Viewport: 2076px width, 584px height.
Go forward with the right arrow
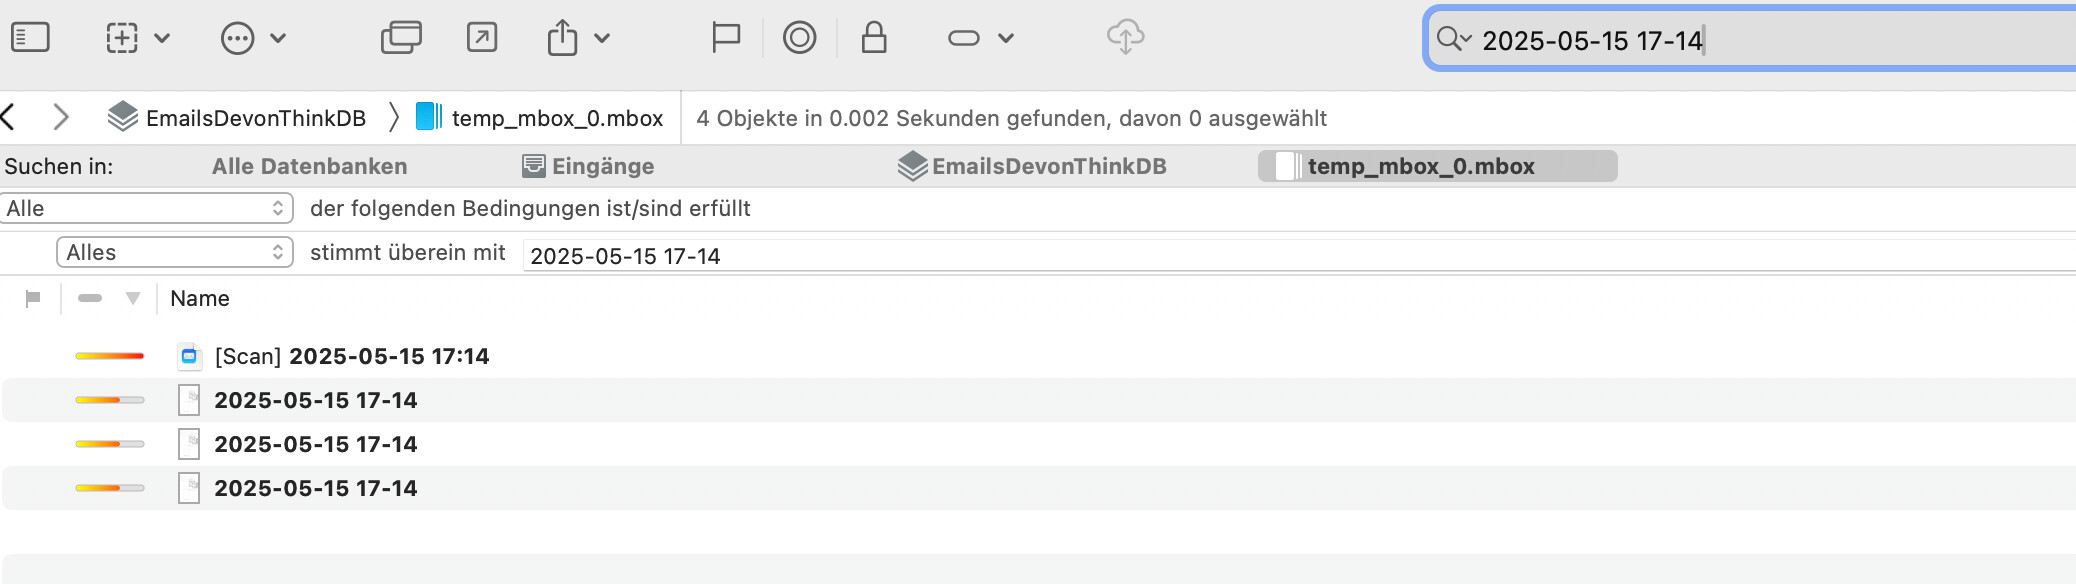(61, 118)
